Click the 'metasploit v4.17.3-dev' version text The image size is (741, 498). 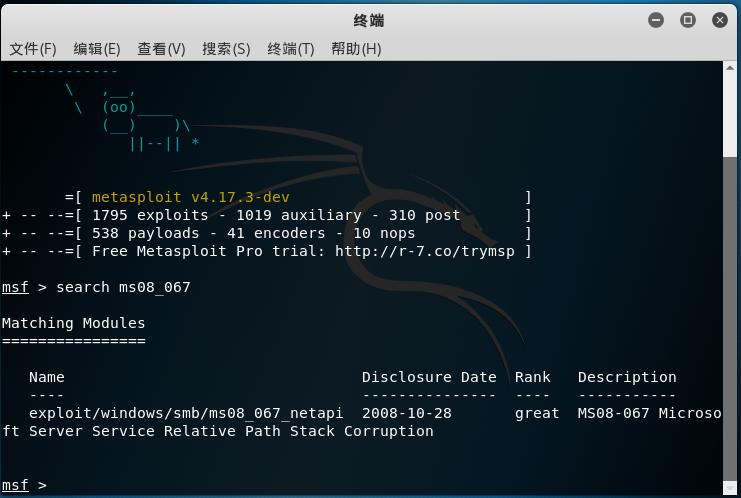tap(190, 197)
